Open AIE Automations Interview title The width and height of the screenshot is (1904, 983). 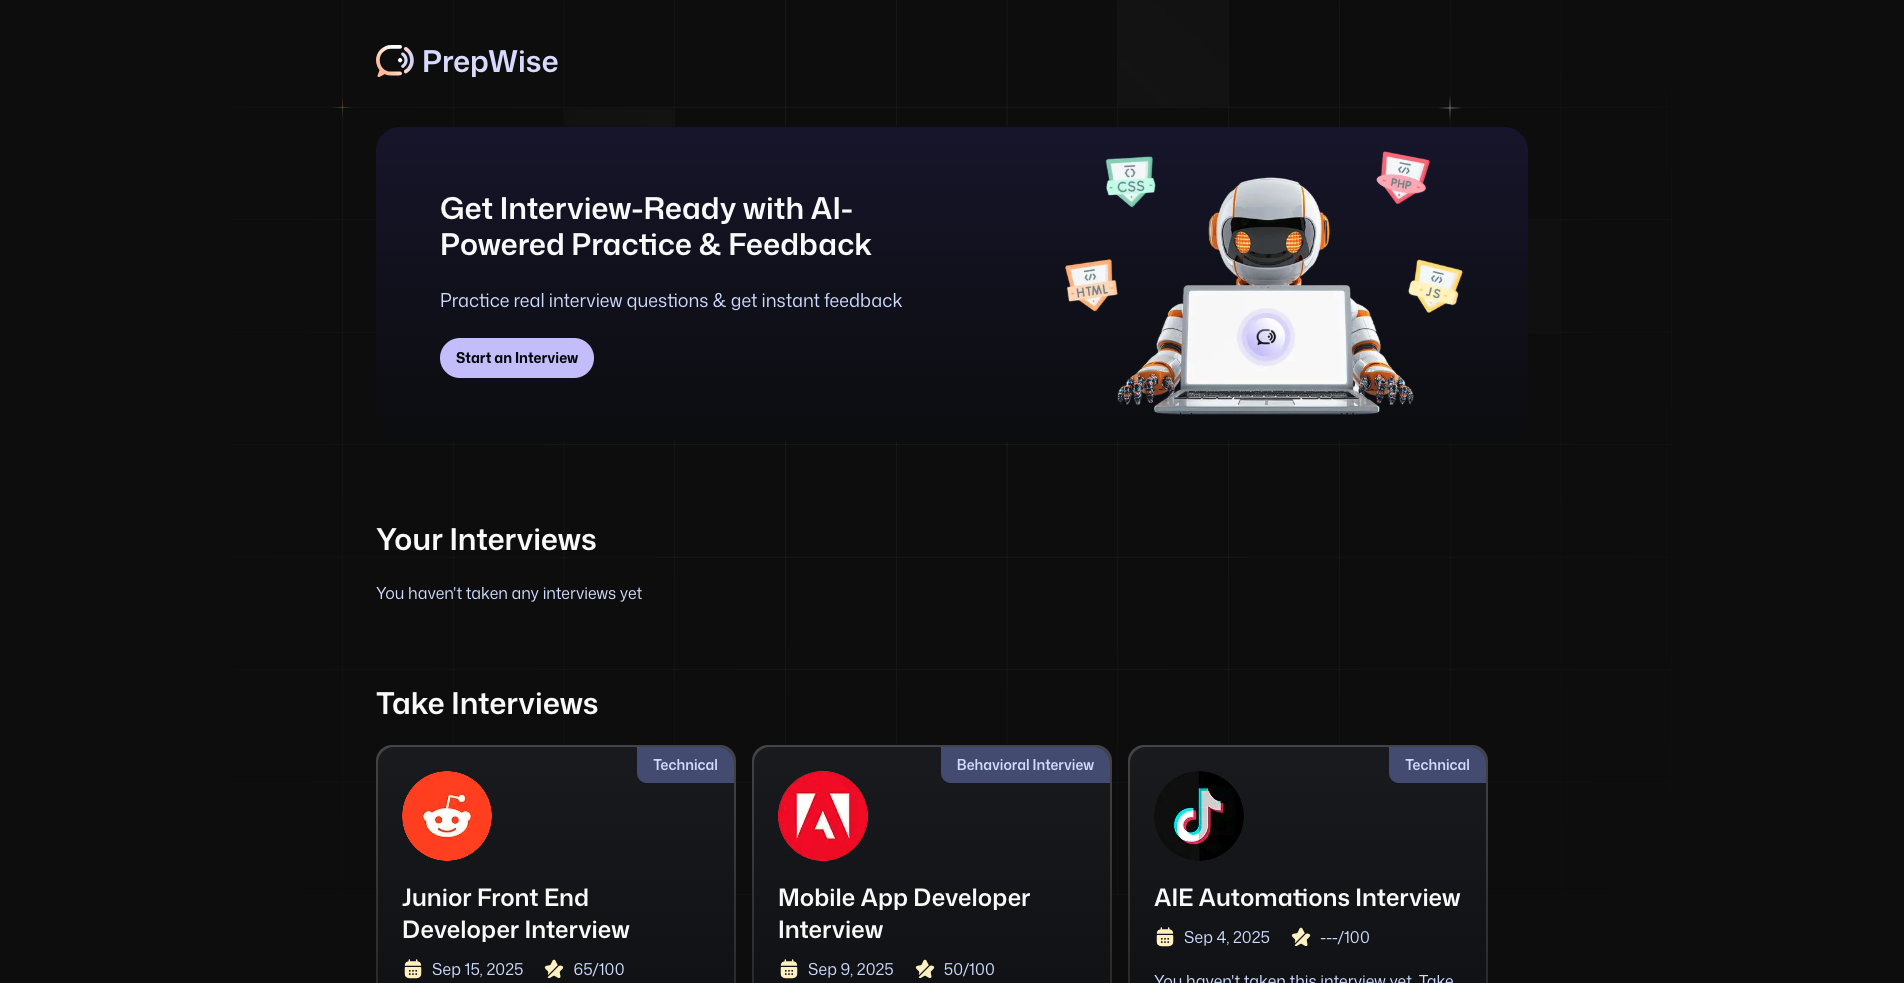[x=1307, y=898]
